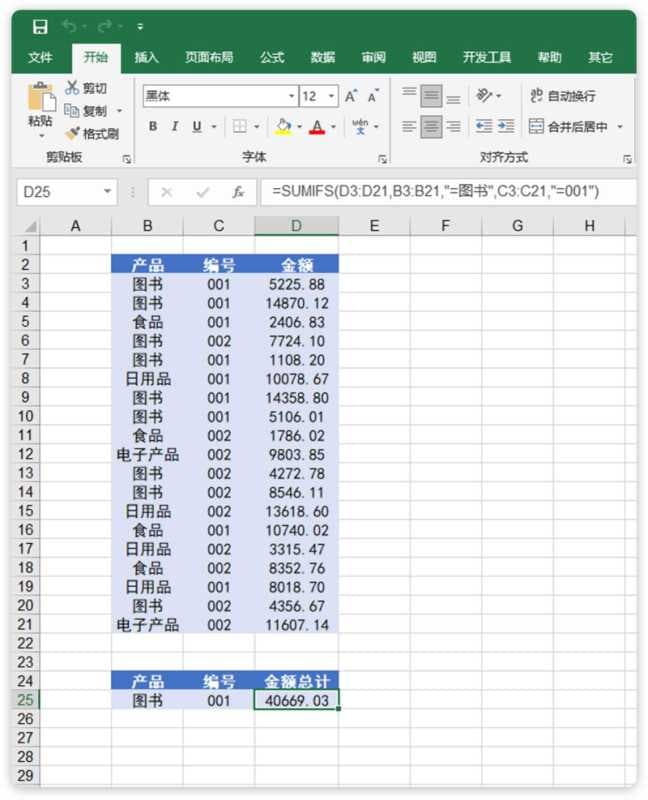Open the 对齐方式 dialog launcher
648x800 pixels.
pos(627,160)
